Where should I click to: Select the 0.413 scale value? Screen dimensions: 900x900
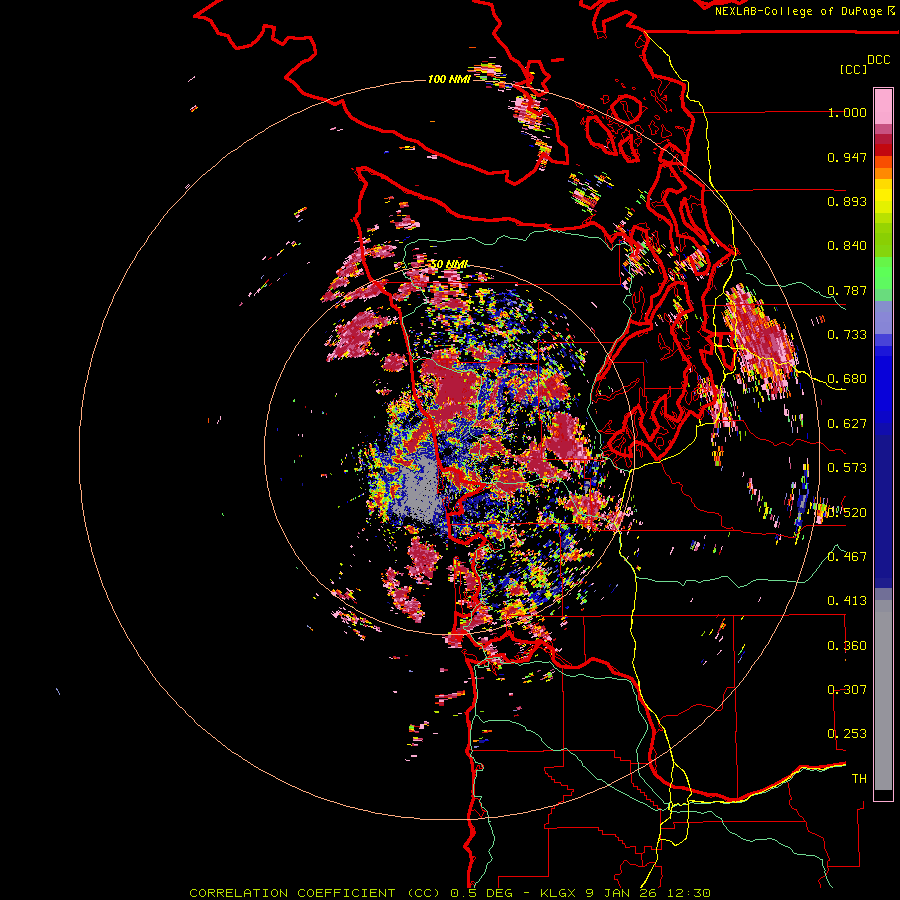point(847,601)
